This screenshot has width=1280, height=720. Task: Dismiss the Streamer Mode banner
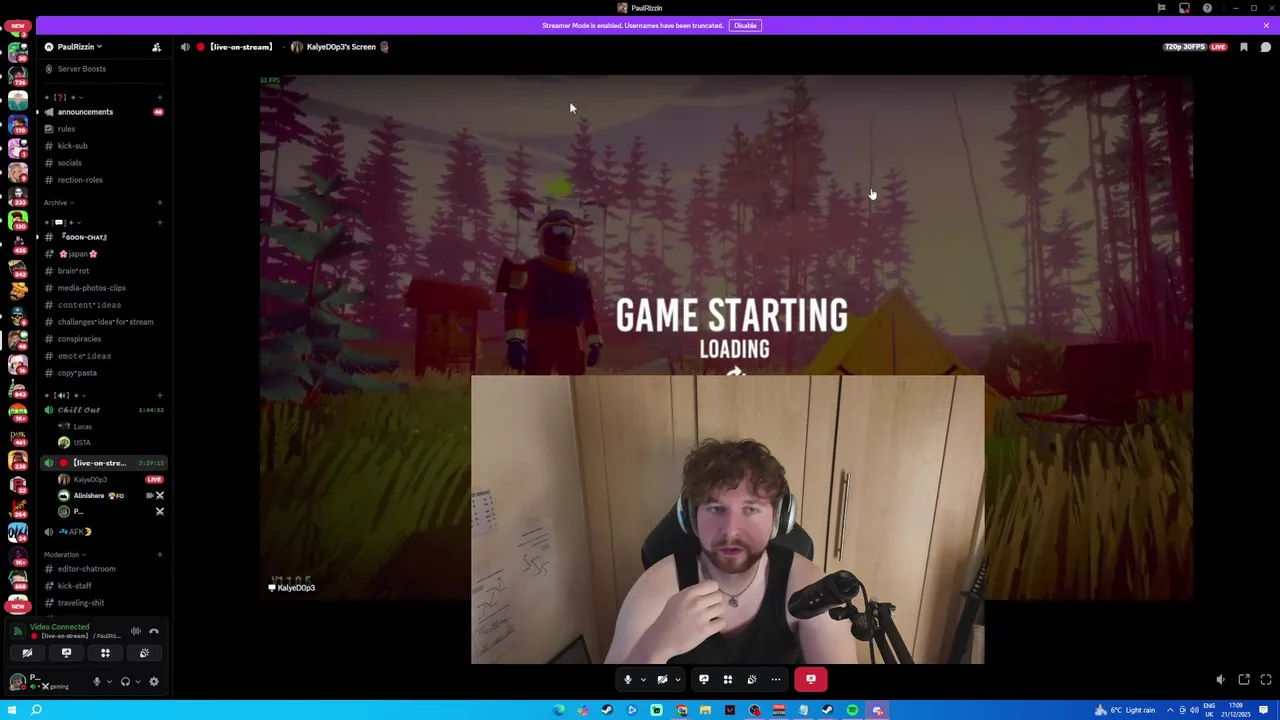click(1266, 26)
